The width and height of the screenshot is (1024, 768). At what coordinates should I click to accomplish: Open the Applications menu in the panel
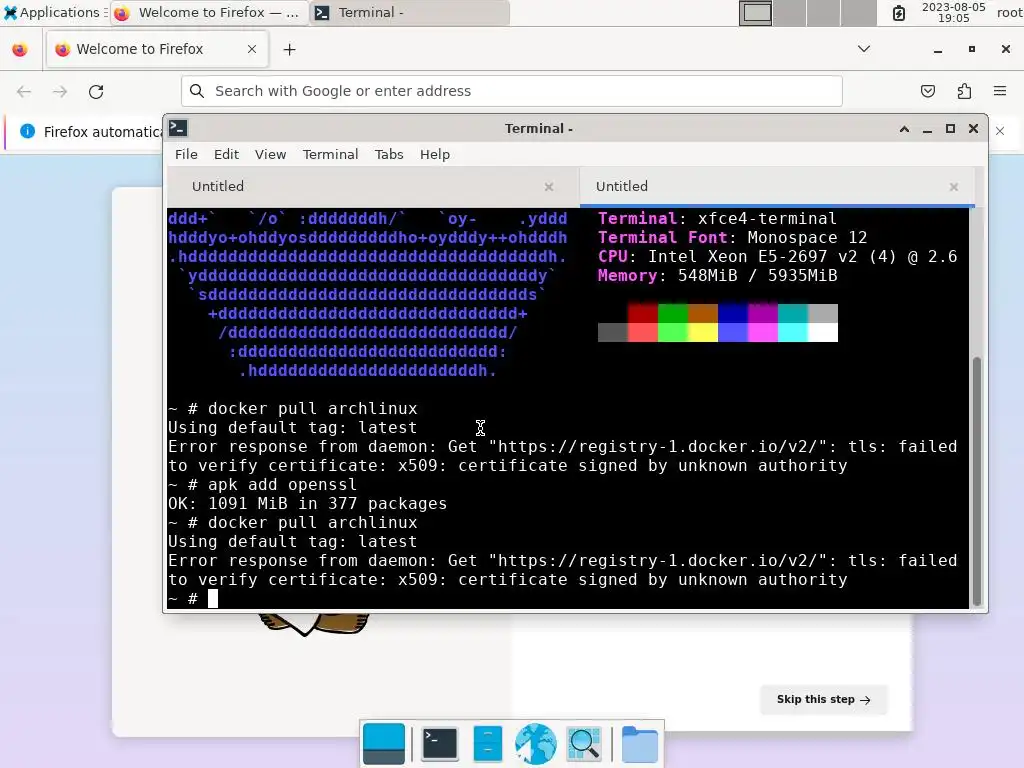point(54,12)
